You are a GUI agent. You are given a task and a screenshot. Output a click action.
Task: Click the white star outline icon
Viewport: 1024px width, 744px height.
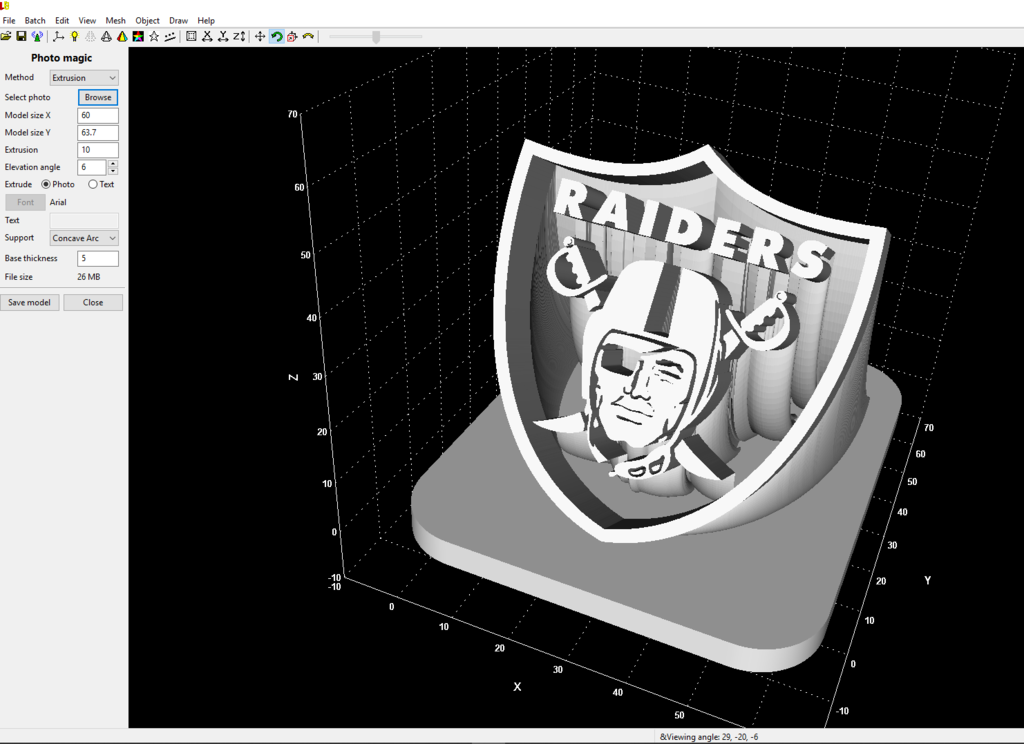point(154,37)
